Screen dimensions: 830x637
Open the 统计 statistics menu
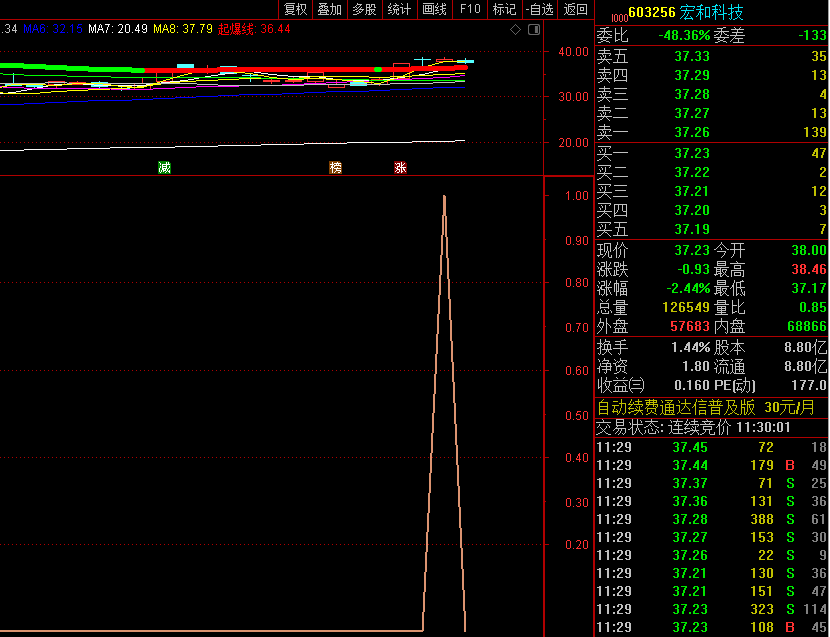coord(399,9)
